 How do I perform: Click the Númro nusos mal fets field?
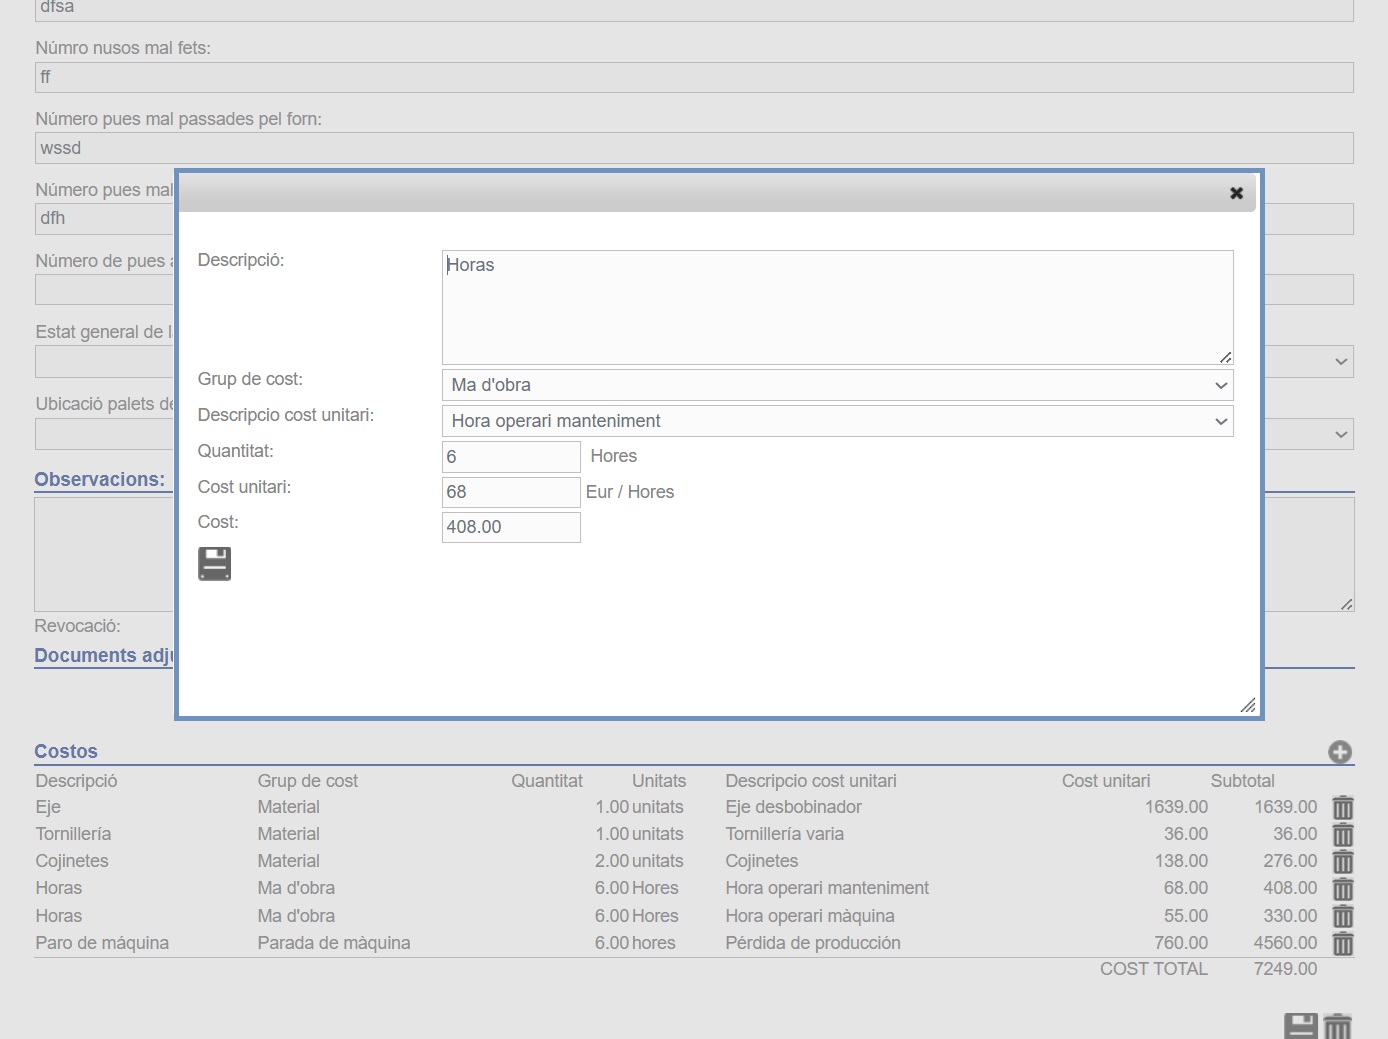click(x=694, y=77)
